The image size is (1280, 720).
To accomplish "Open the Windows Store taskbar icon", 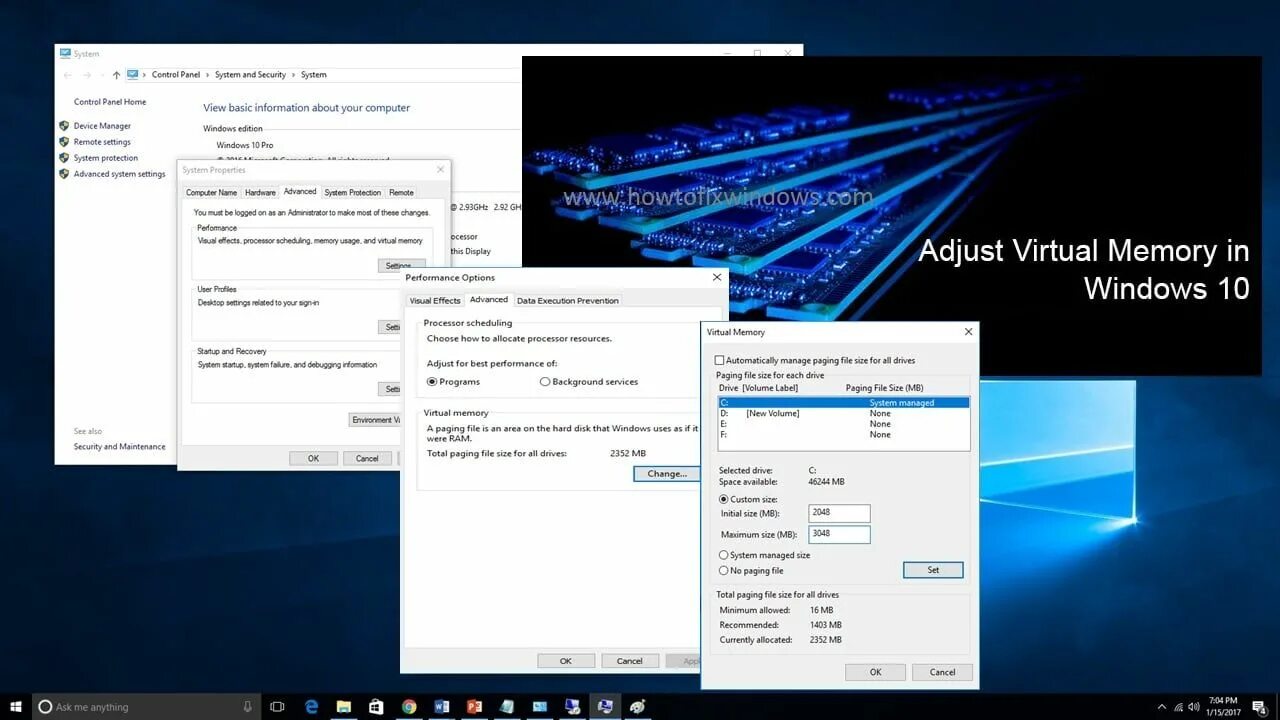I will [x=376, y=707].
